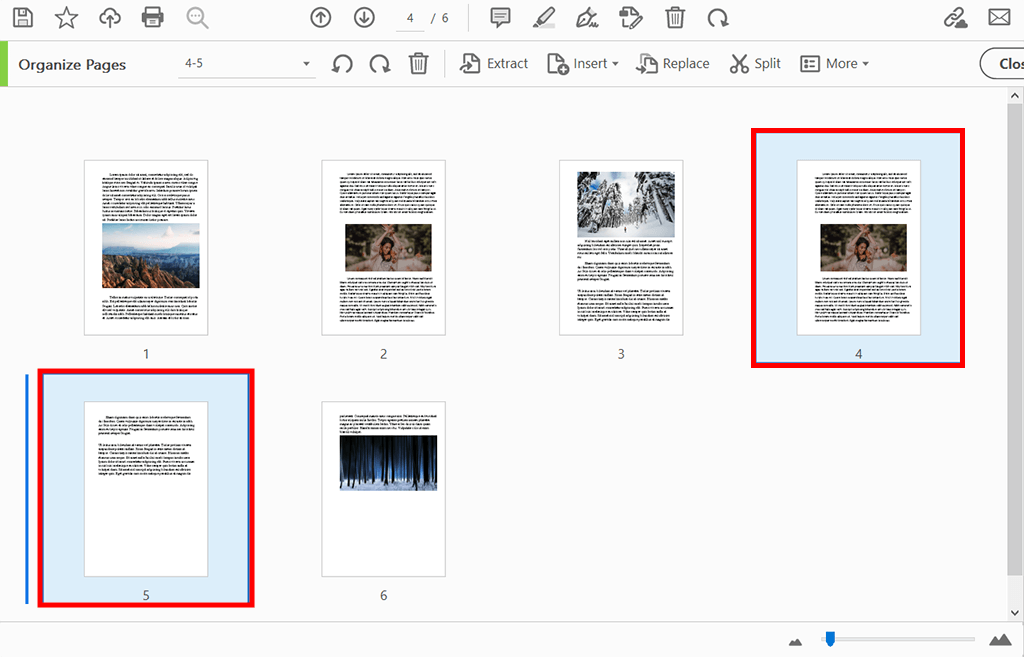Delete selected pages with the trash icon
This screenshot has width=1024, height=657.
coord(419,64)
